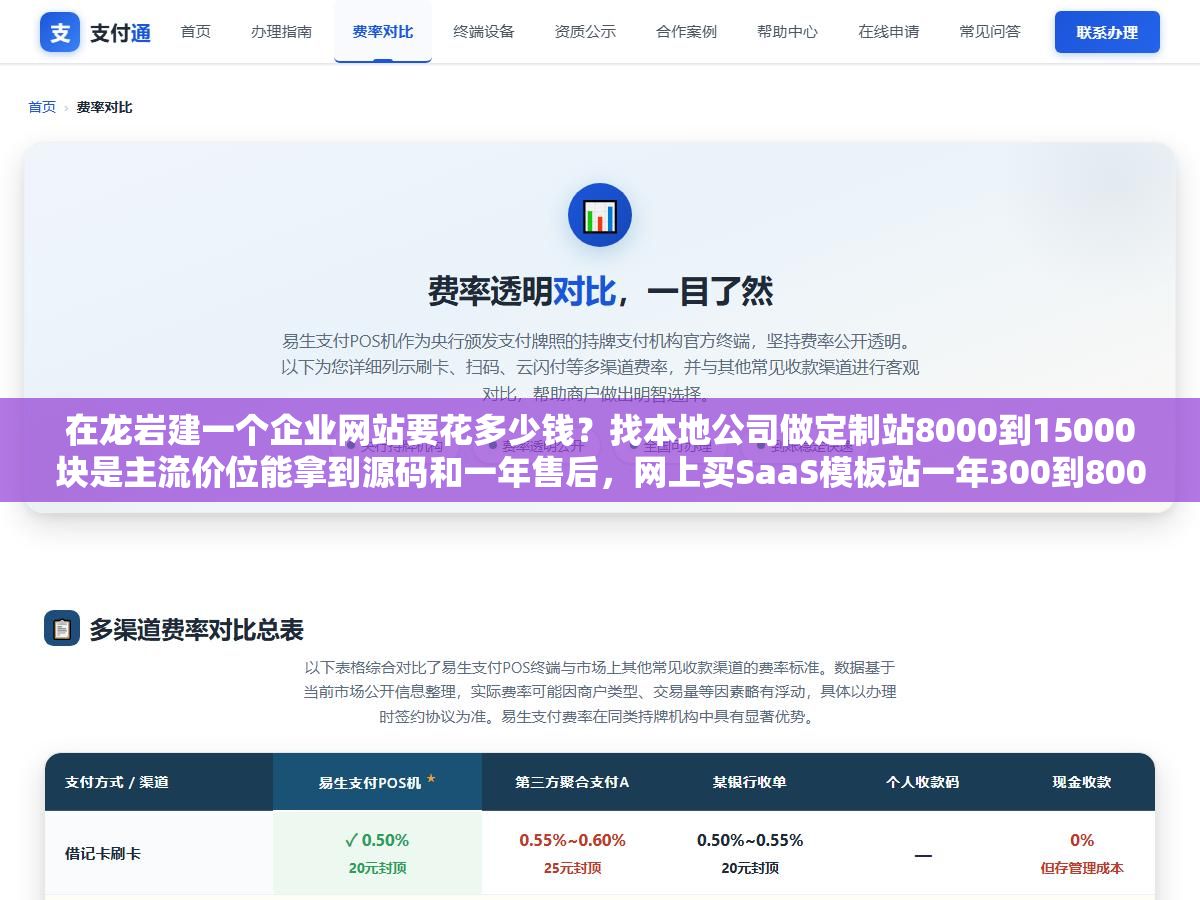Click the 借记卡刷卡 row label
The width and height of the screenshot is (1200, 900).
point(103,854)
